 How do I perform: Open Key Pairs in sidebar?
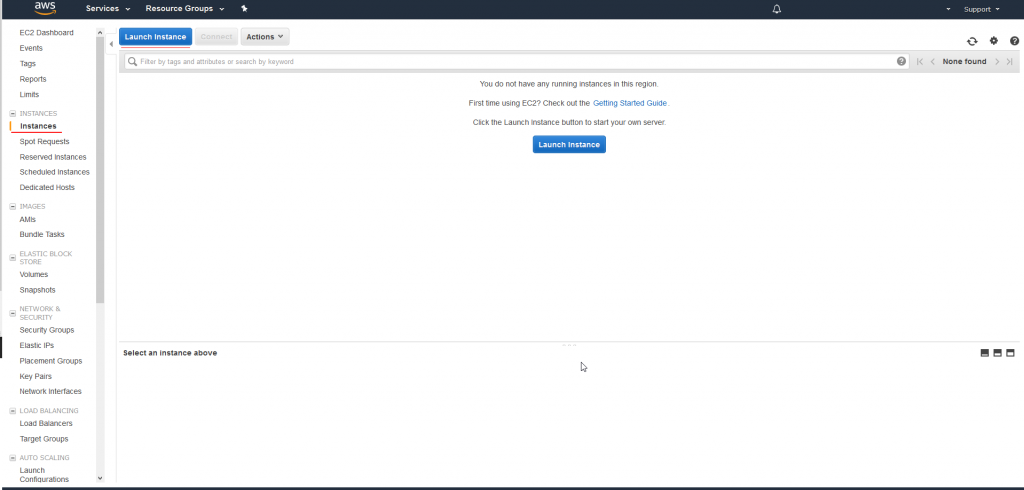[35, 377]
